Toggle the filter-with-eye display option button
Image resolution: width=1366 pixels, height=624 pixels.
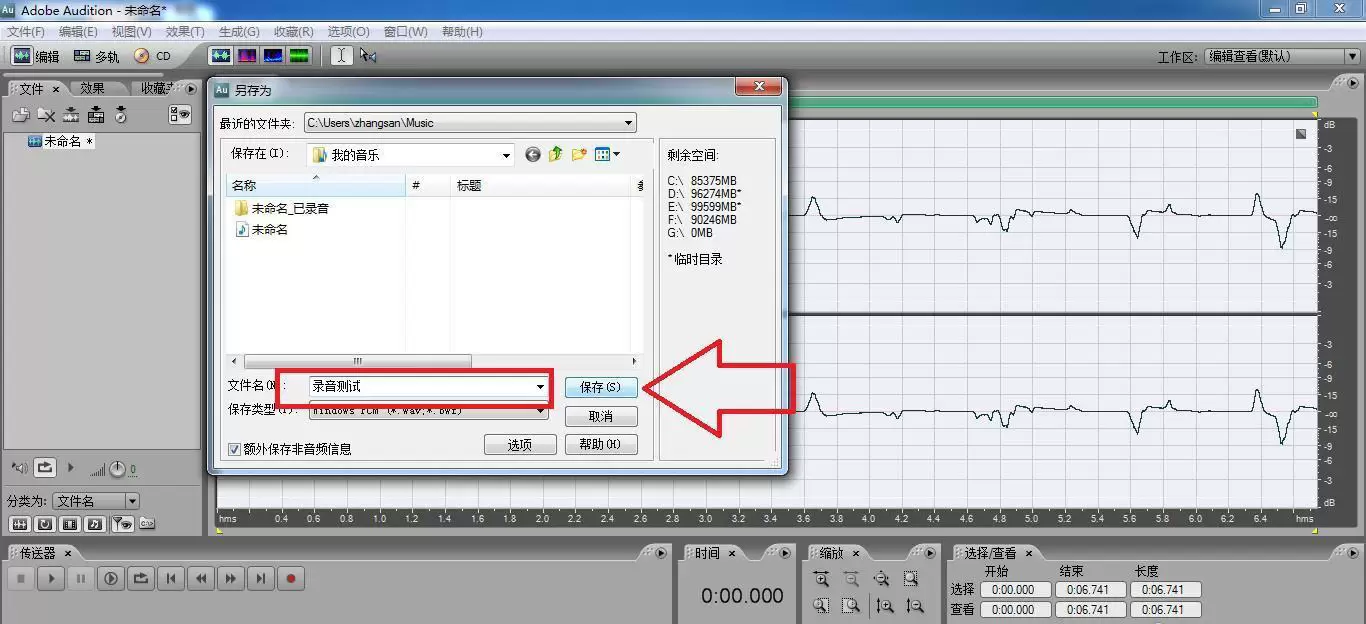tap(122, 523)
